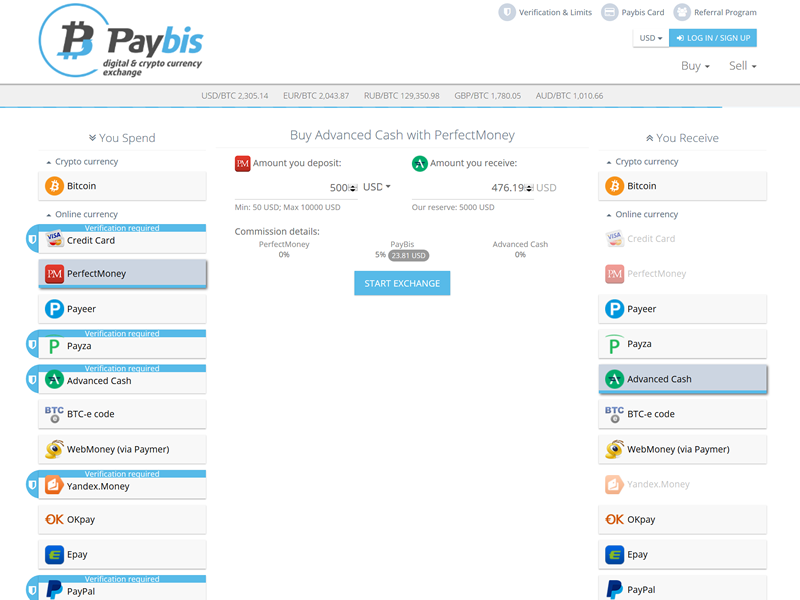Click the Referral Program icon
800x600 pixels.
click(x=682, y=12)
